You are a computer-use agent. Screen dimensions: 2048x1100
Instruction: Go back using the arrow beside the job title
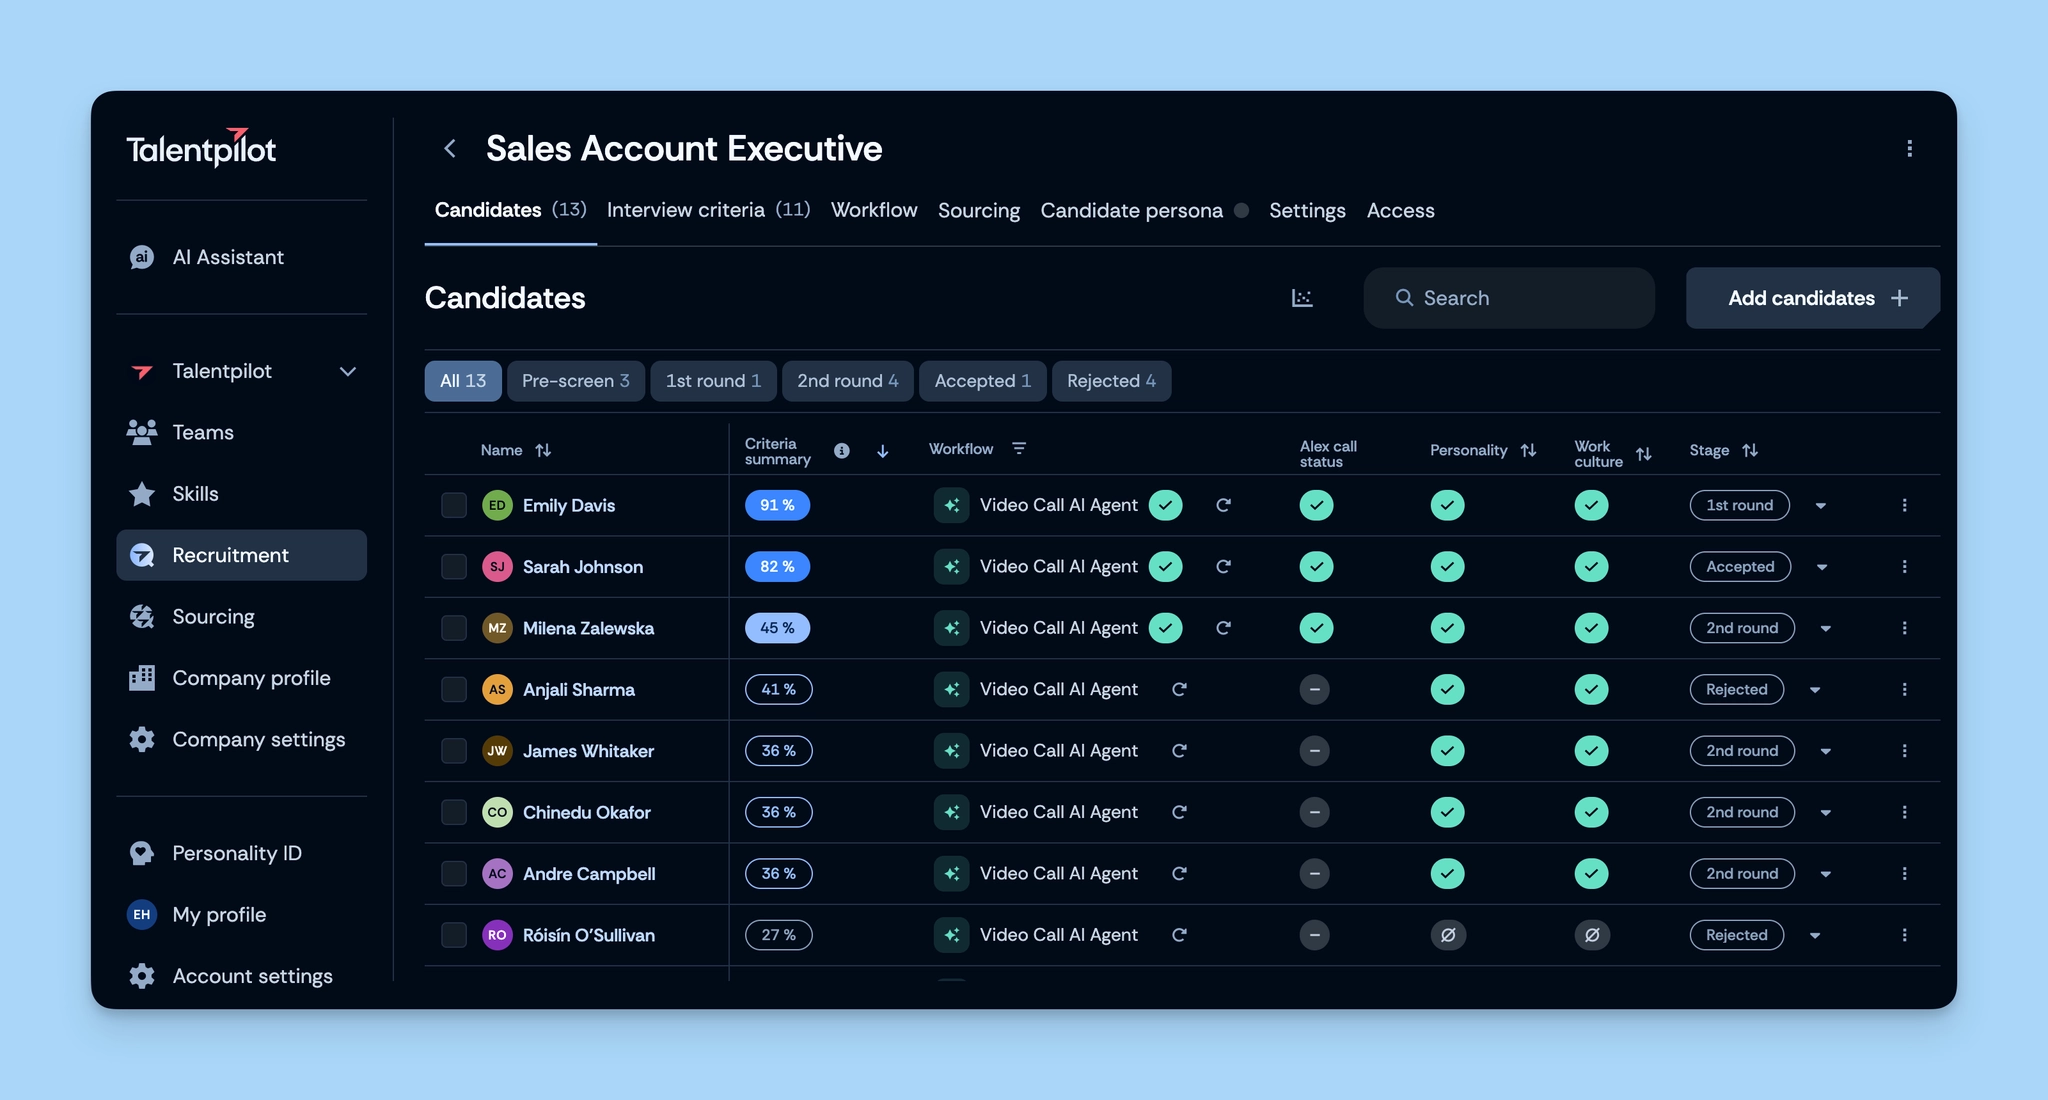[x=450, y=149]
